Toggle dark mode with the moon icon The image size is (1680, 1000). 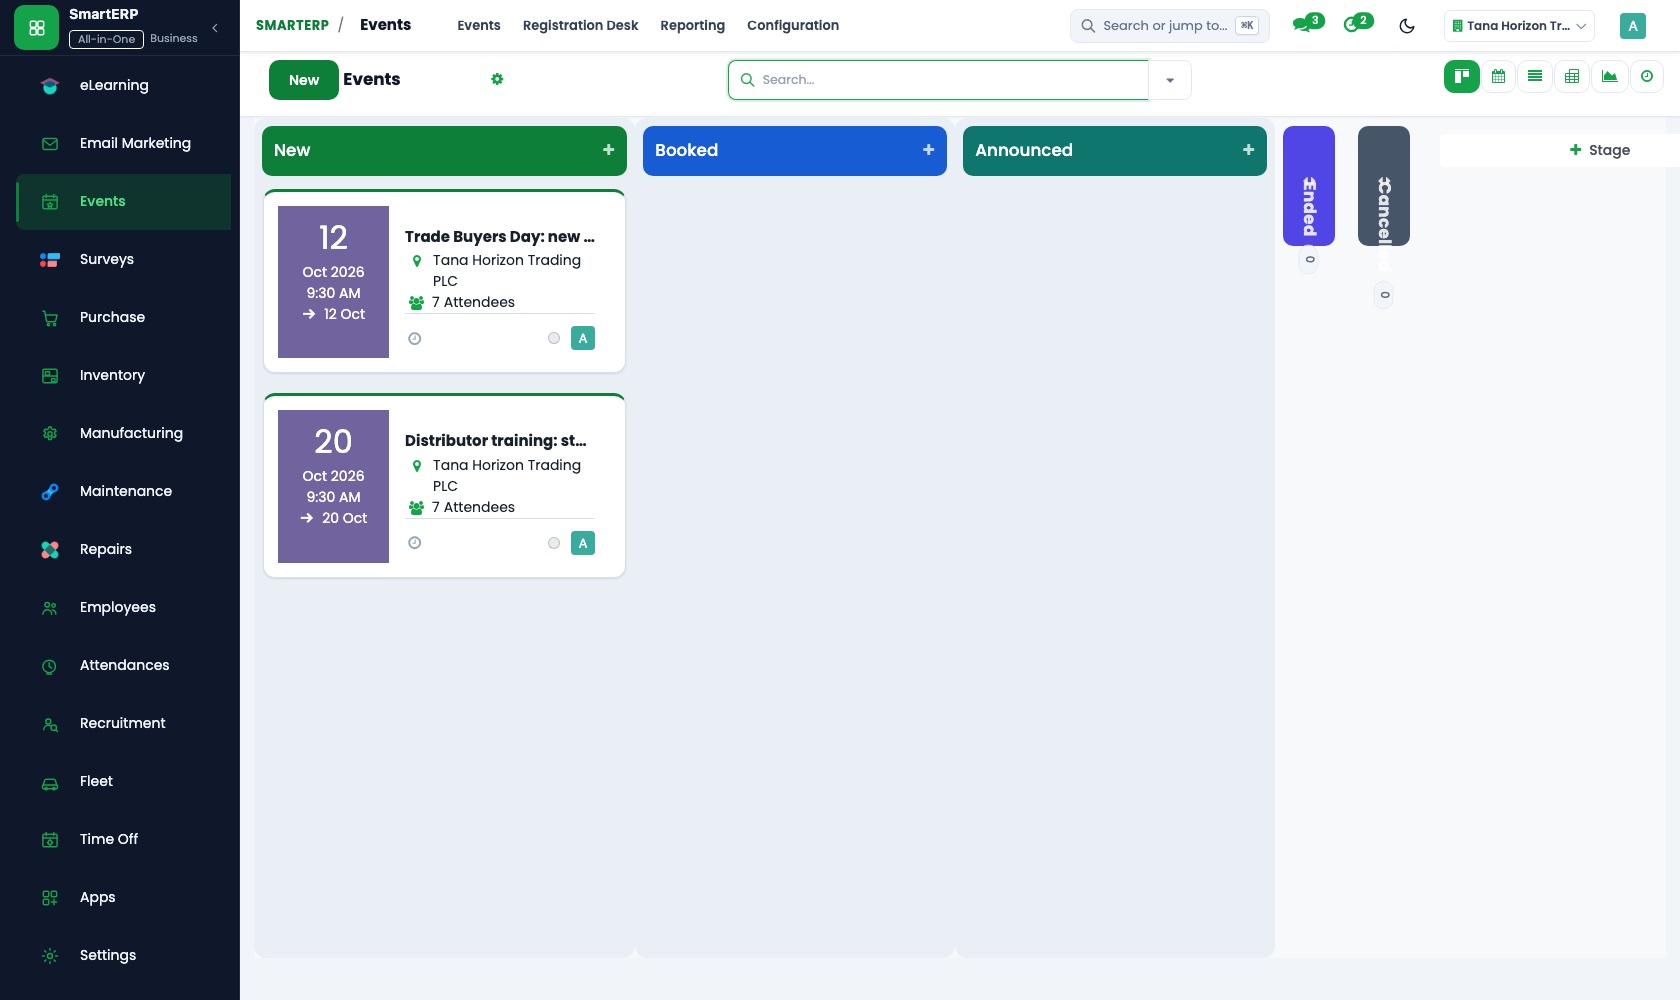(x=1407, y=26)
